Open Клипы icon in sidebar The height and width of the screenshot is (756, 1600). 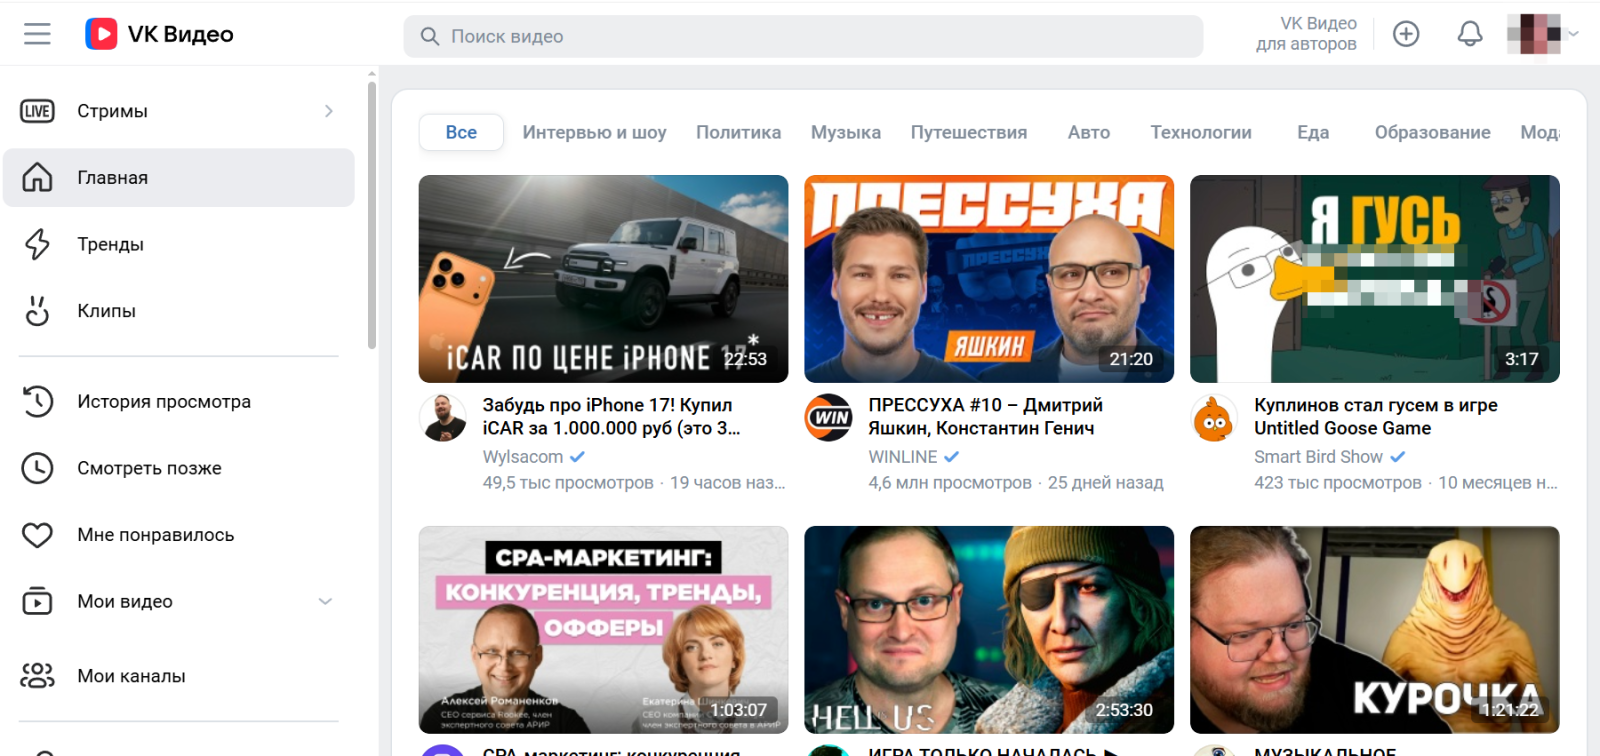click(x=37, y=311)
